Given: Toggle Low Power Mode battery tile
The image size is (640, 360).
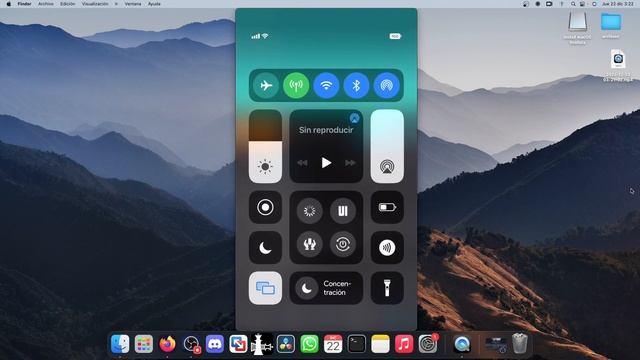Looking at the screenshot, I should tap(387, 207).
